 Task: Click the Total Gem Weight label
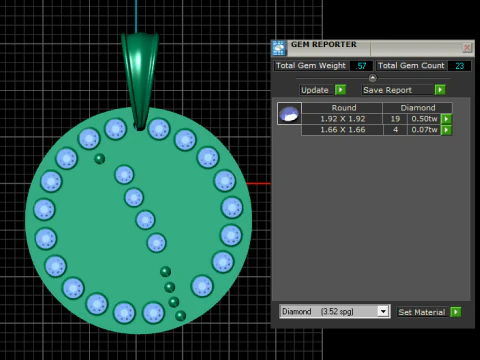311,65
